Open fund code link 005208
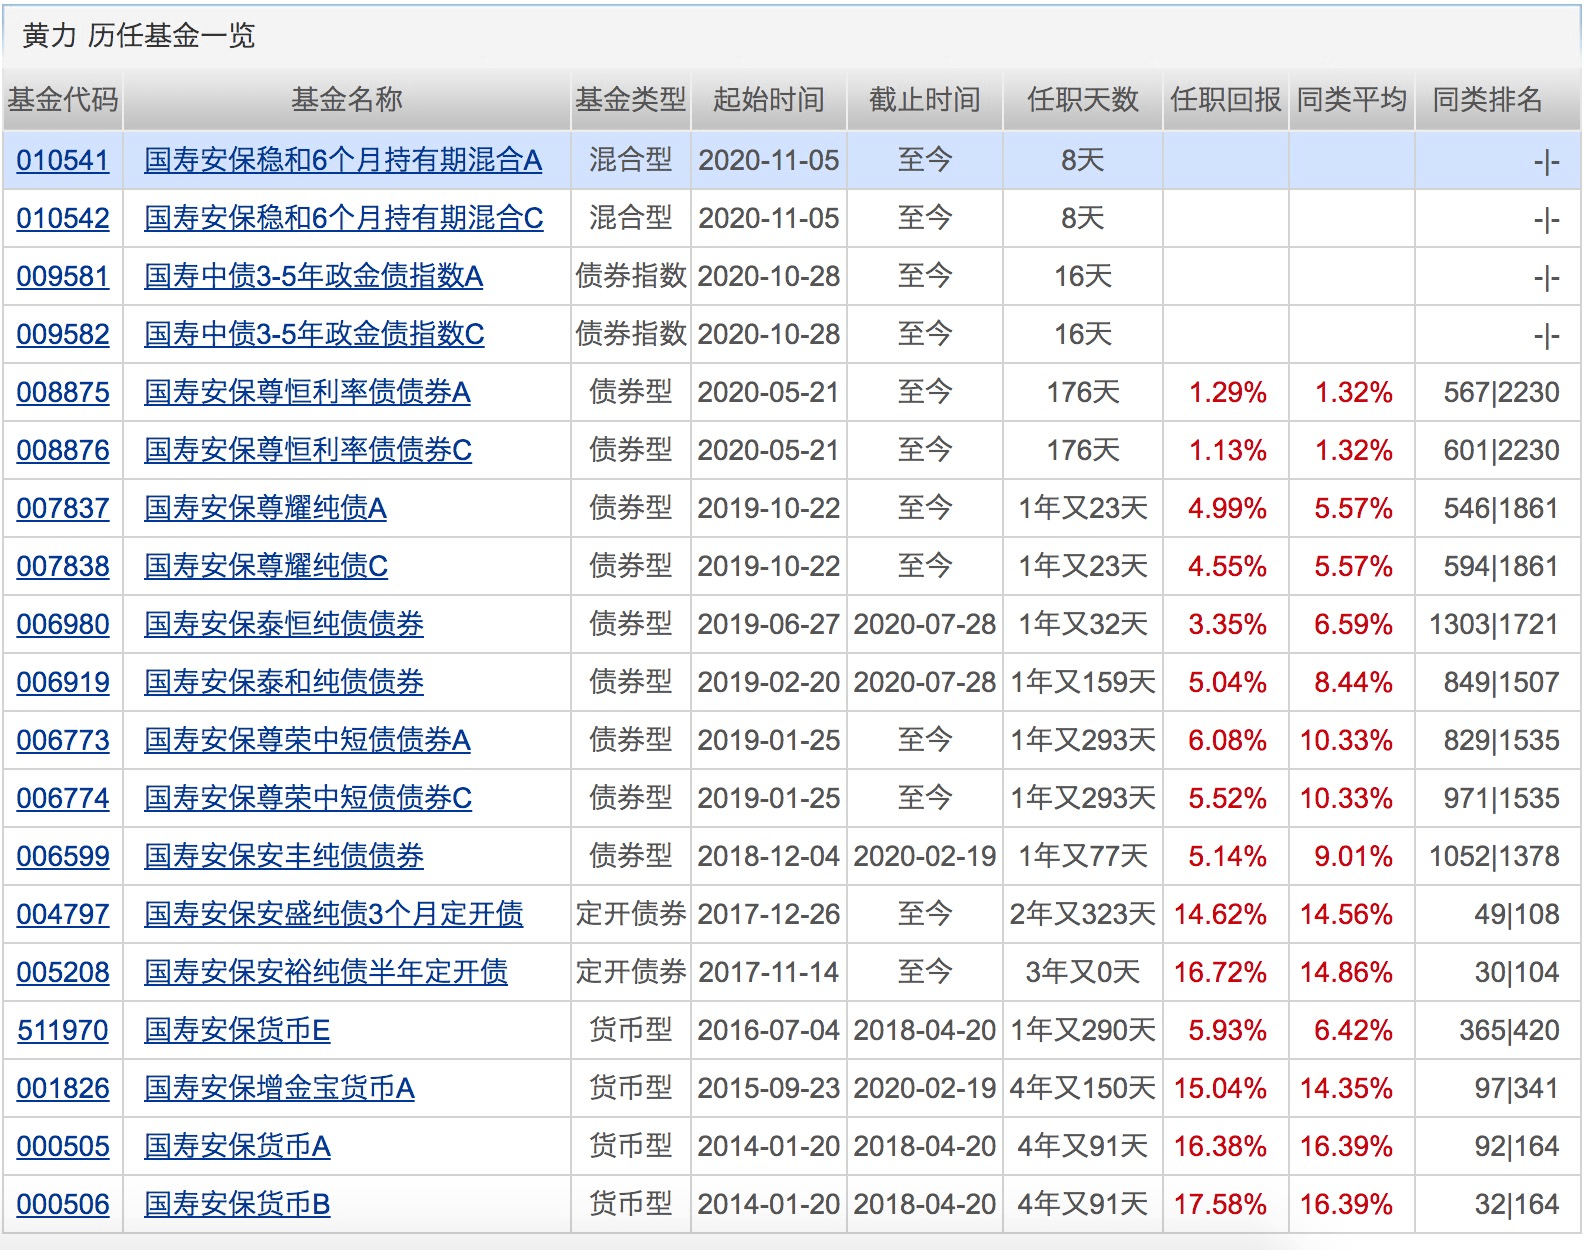 click(x=62, y=972)
